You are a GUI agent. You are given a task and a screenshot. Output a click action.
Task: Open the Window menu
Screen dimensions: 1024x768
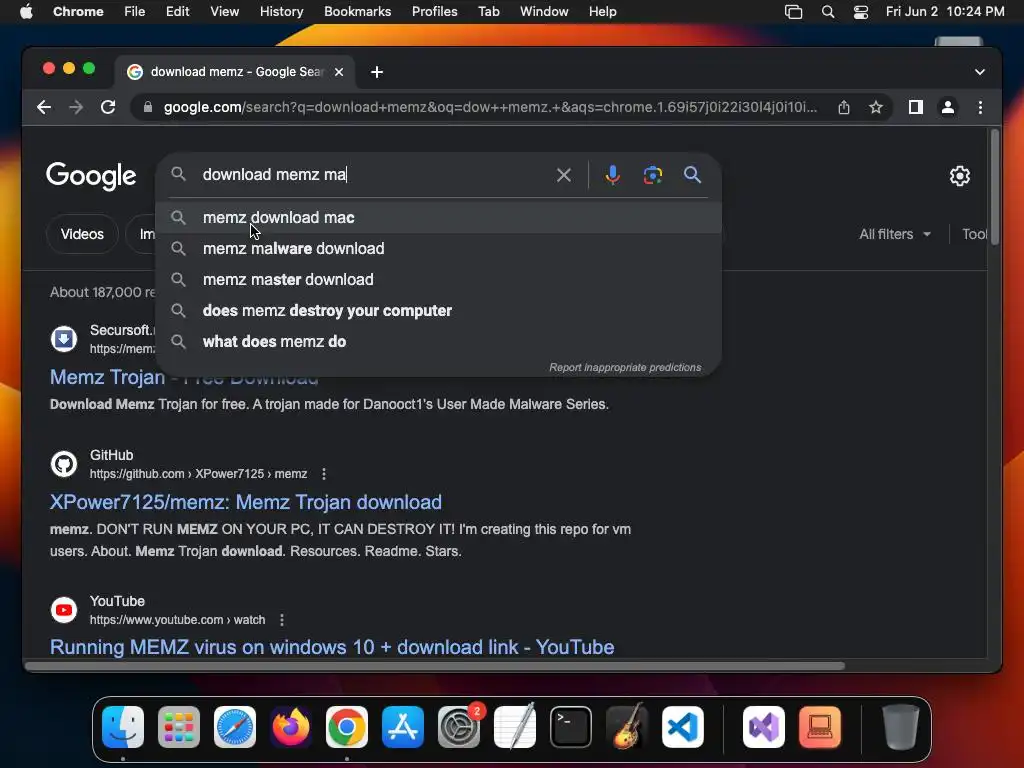[x=544, y=12]
